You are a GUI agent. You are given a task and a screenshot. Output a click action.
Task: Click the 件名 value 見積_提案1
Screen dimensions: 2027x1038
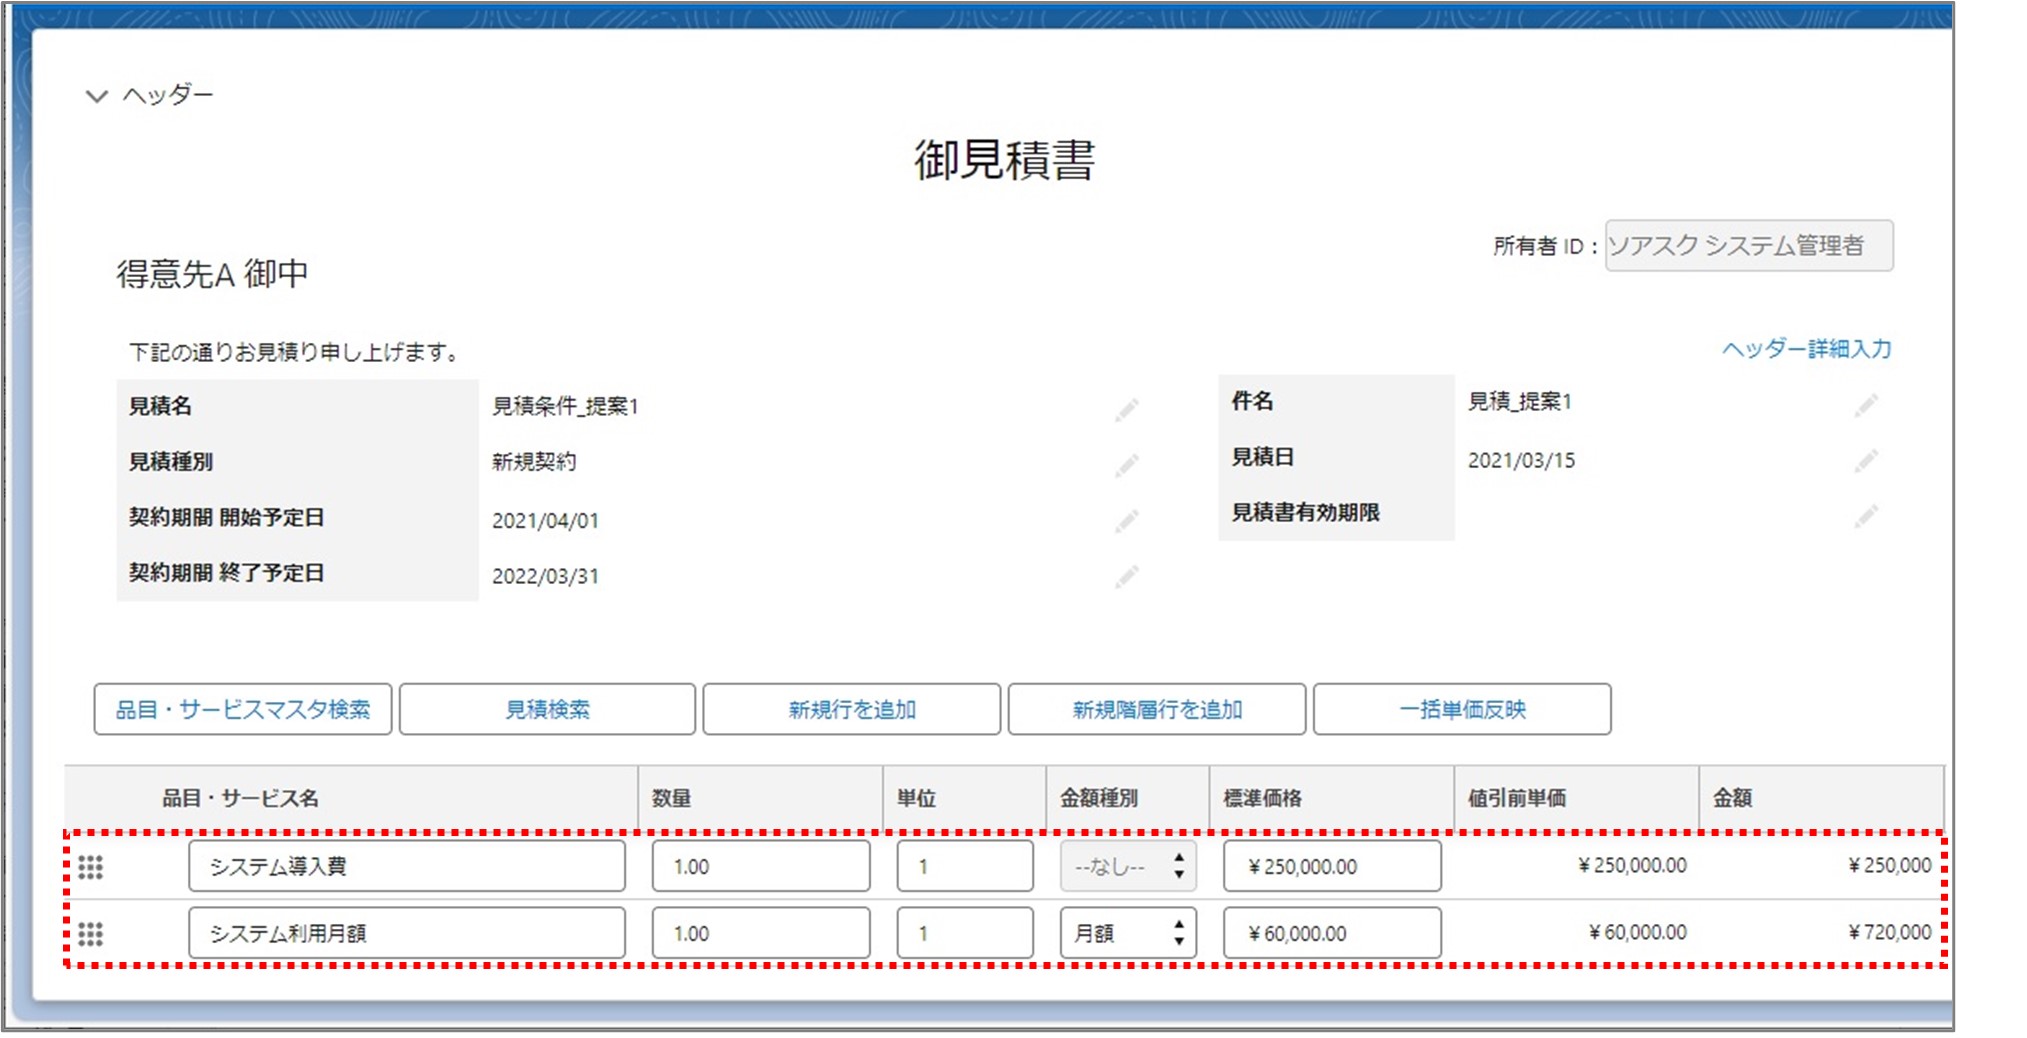point(1520,402)
